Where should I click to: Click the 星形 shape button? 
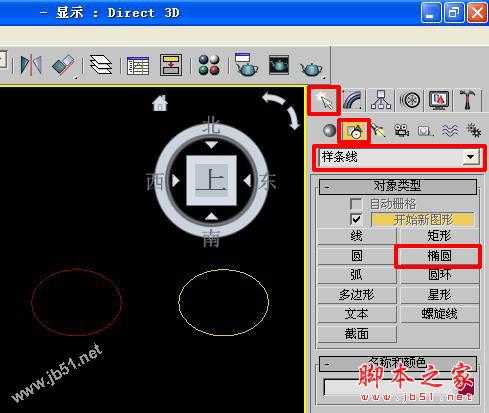pyautogui.click(x=439, y=295)
